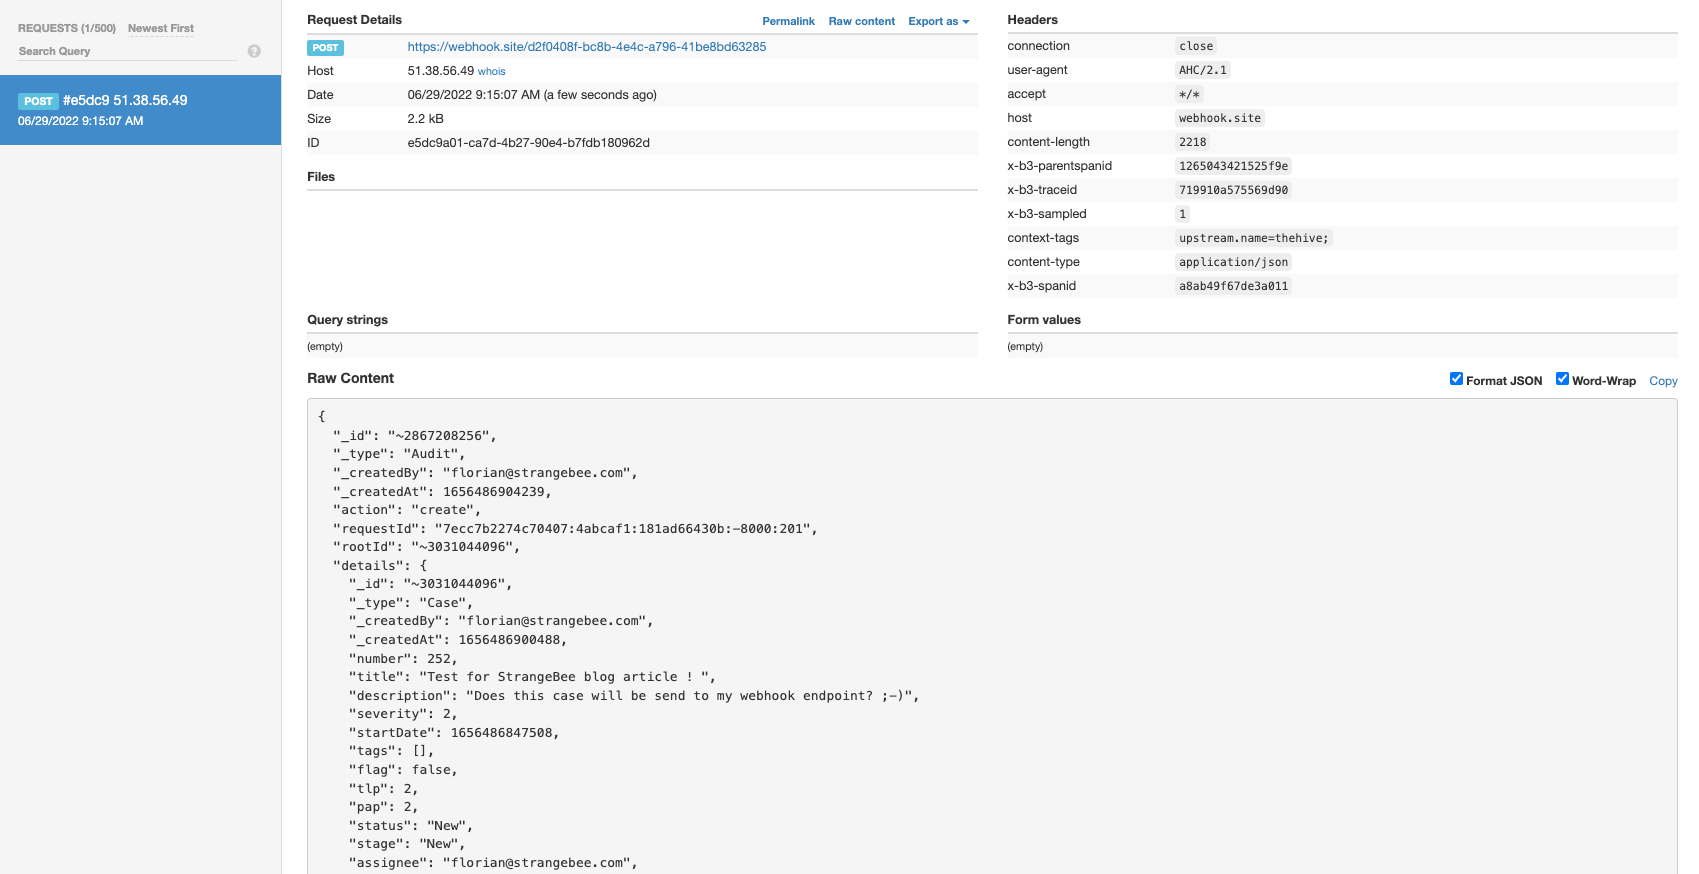Screen dimensions: 1699x874
Task: Open the Permalink for this request
Action: pyautogui.click(x=788, y=21)
